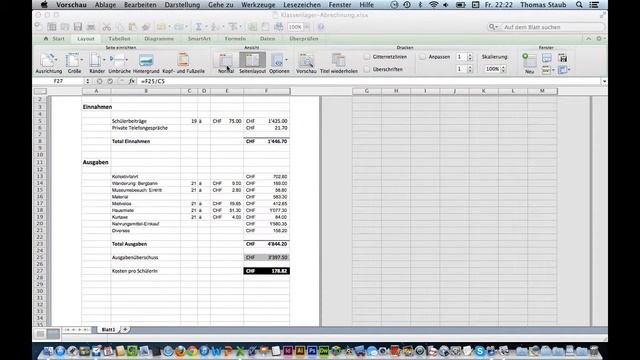This screenshot has width=640, height=360.
Task: Switch to Normal view in the ribbon
Action: pos(226,63)
